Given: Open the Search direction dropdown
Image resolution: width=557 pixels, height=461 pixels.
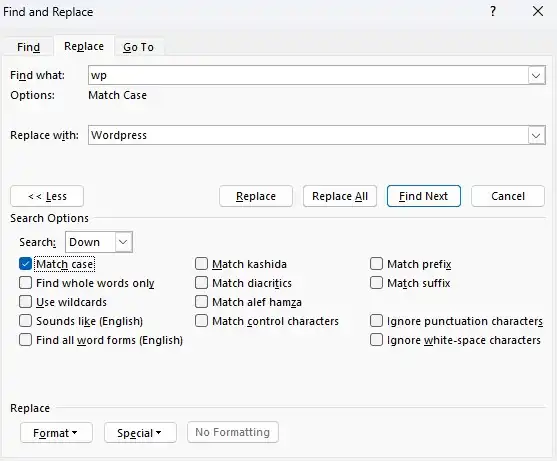Looking at the screenshot, I should (123, 242).
